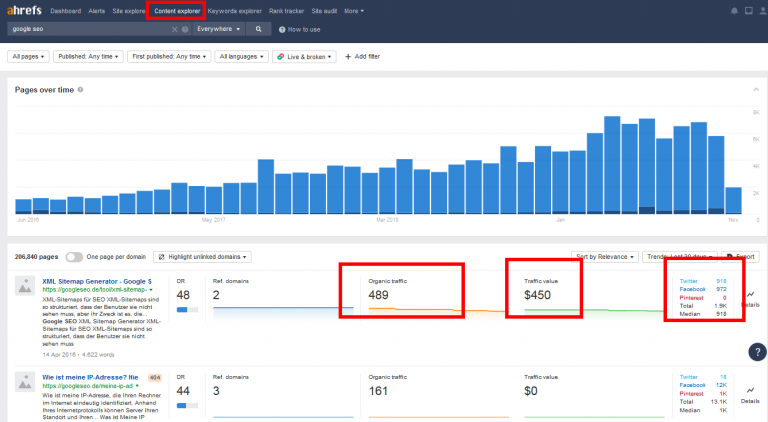
Task: Click the last bar near Nov in chart
Action: (733, 201)
